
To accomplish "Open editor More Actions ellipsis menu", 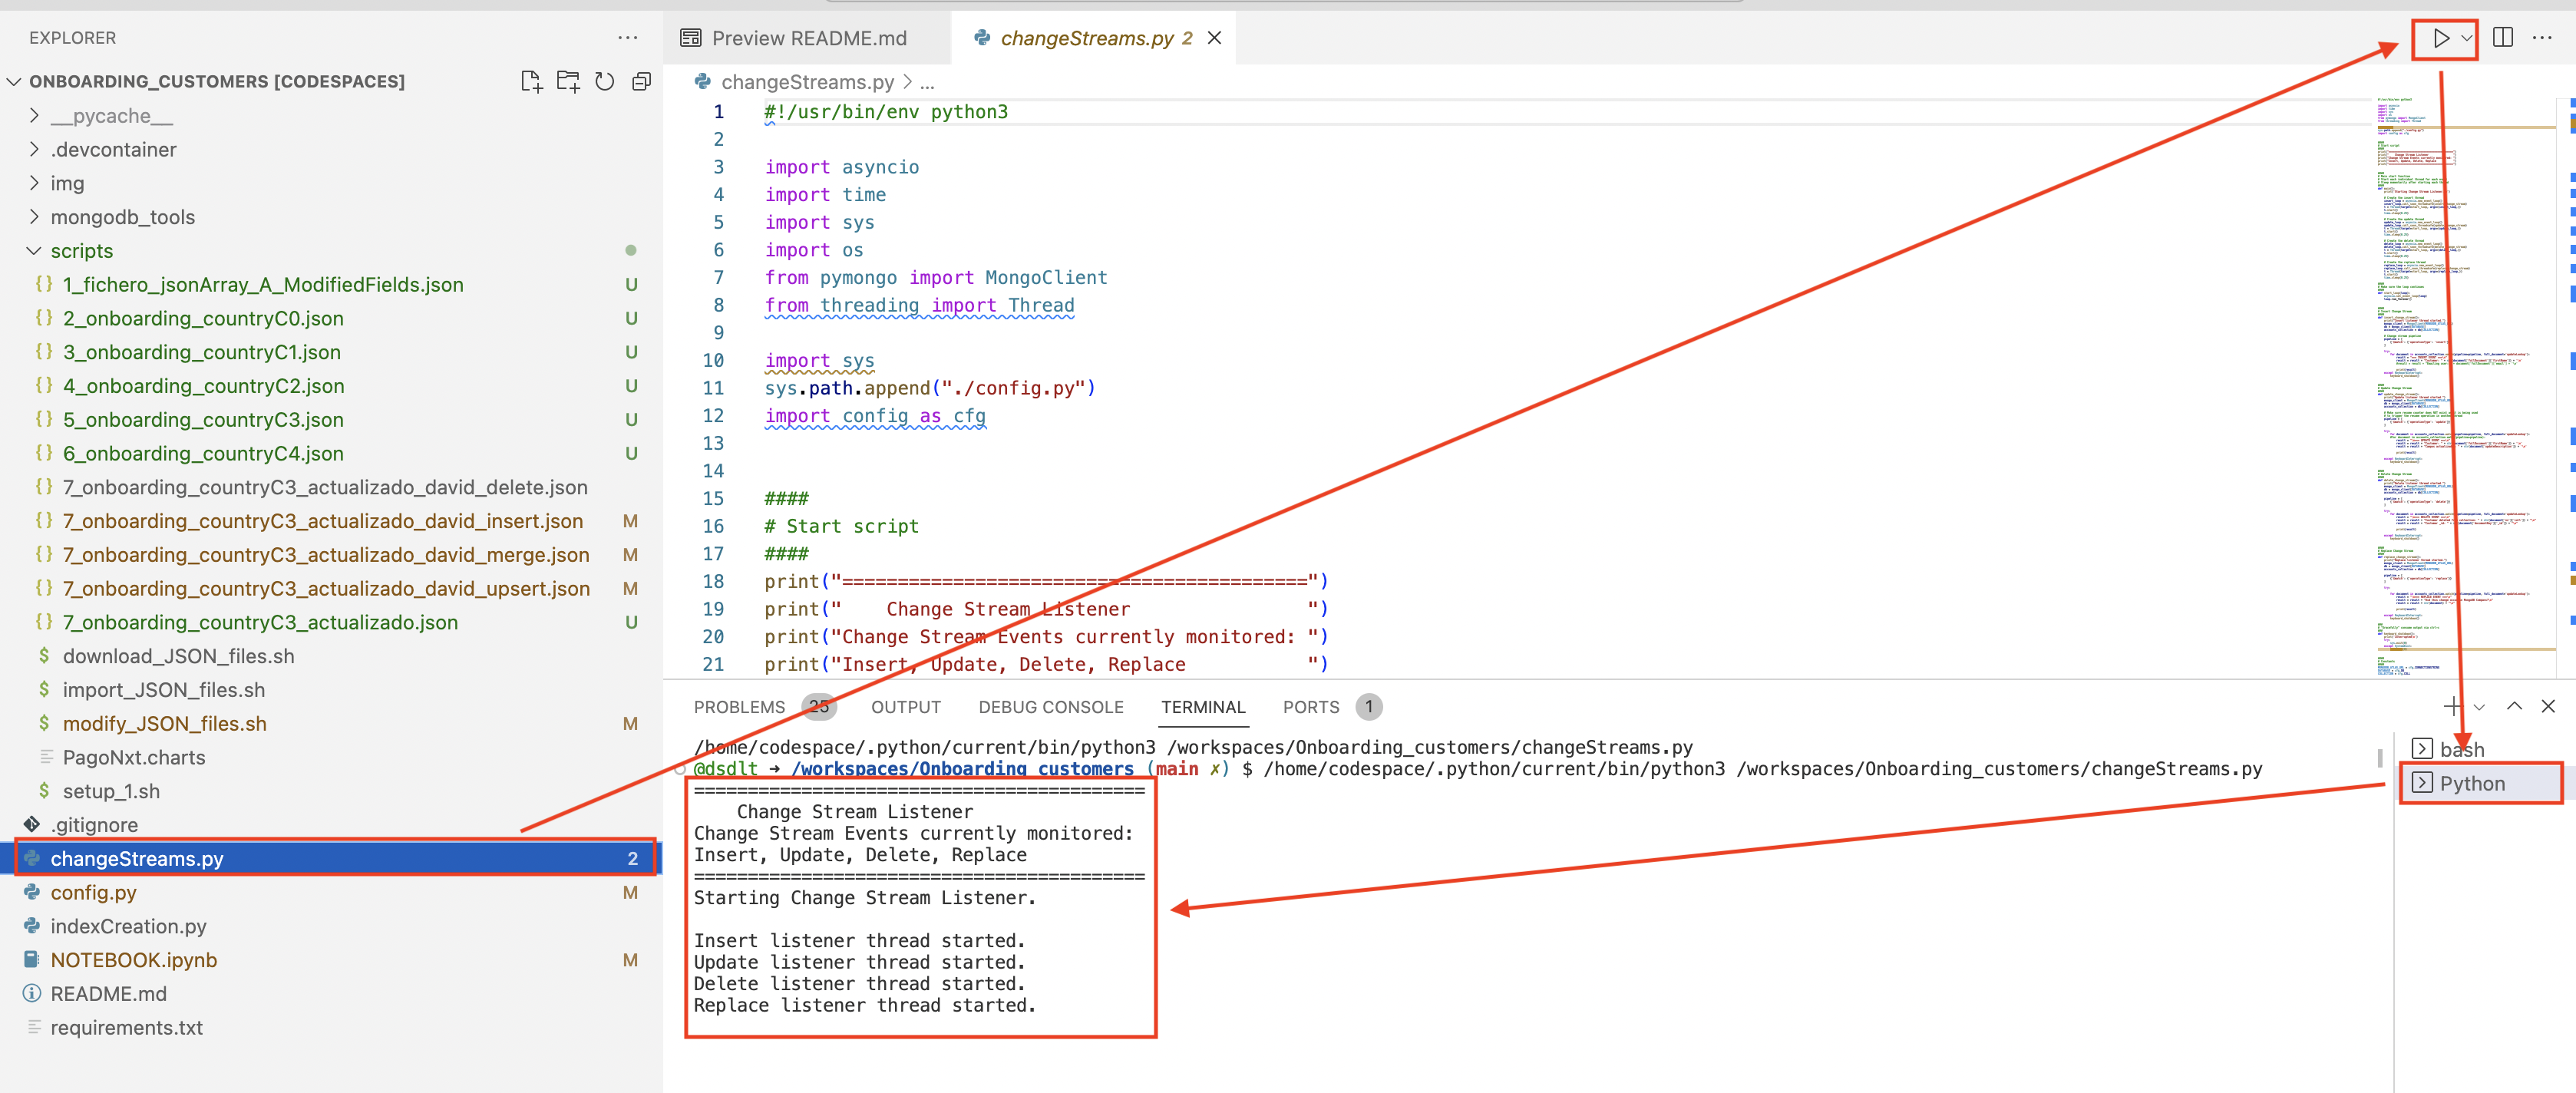I will coord(2541,38).
